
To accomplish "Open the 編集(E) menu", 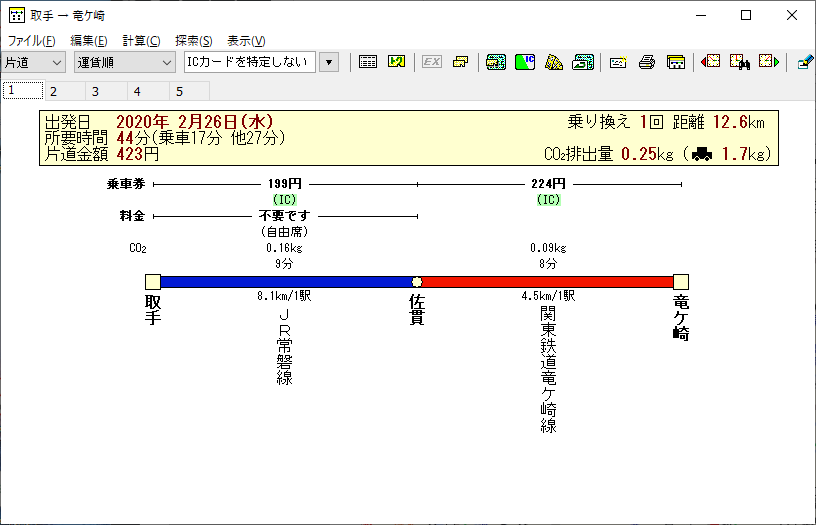I will pos(88,41).
